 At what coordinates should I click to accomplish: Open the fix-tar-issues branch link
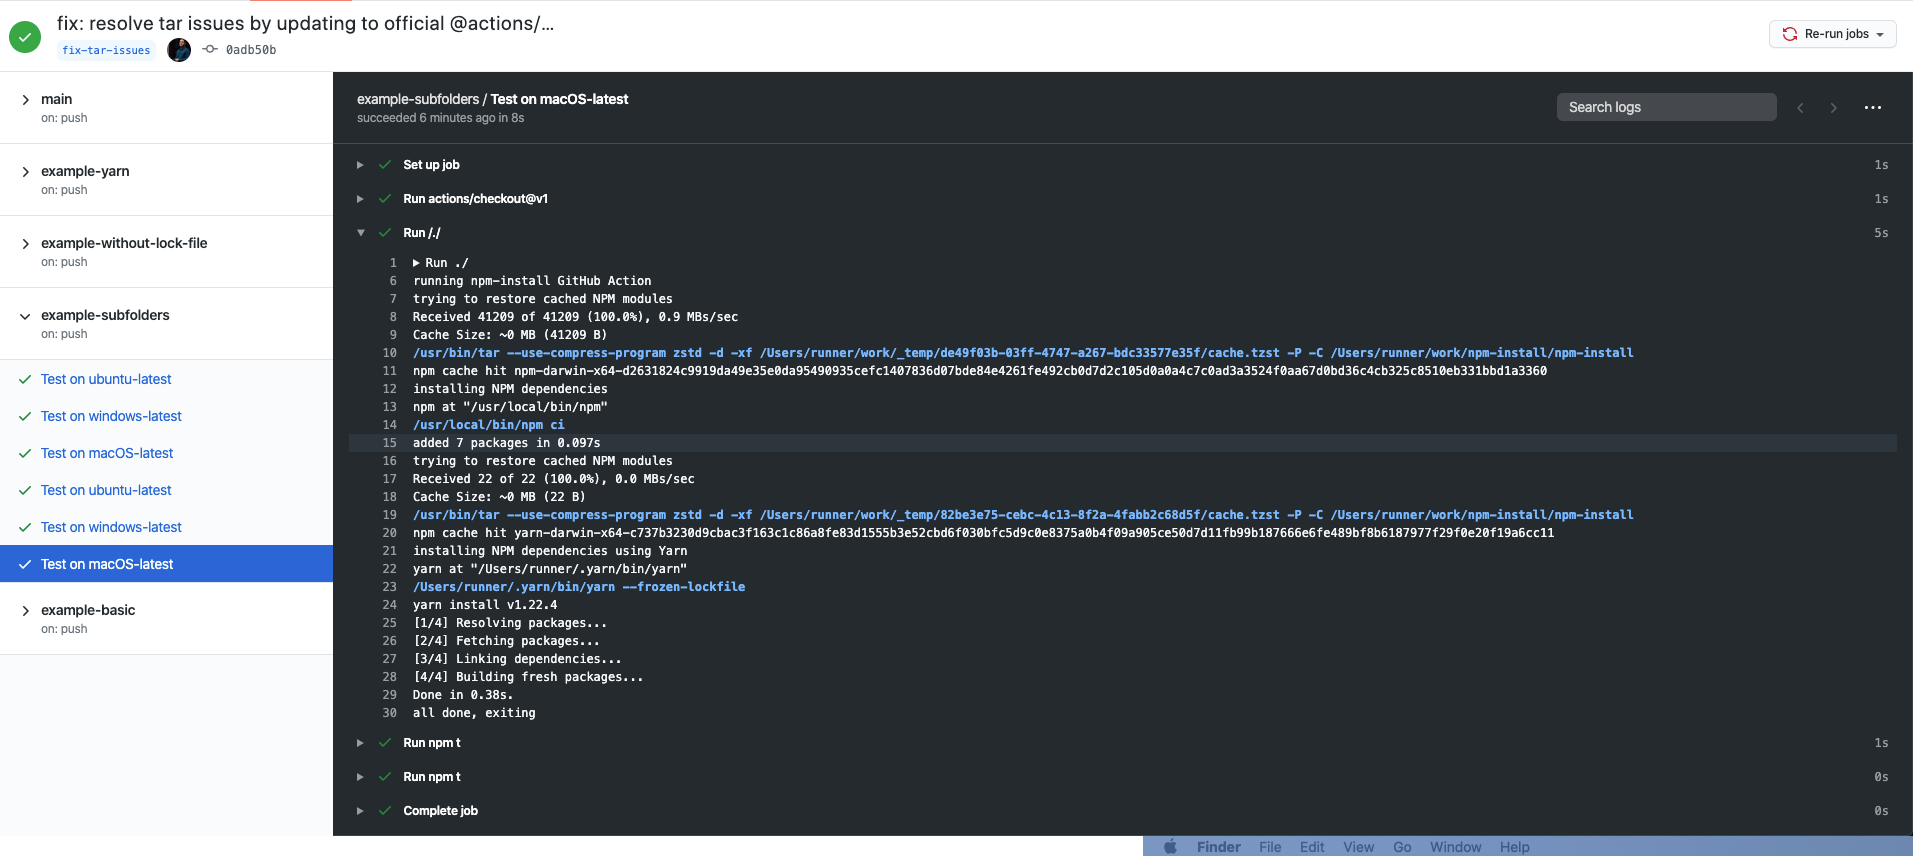coord(106,50)
